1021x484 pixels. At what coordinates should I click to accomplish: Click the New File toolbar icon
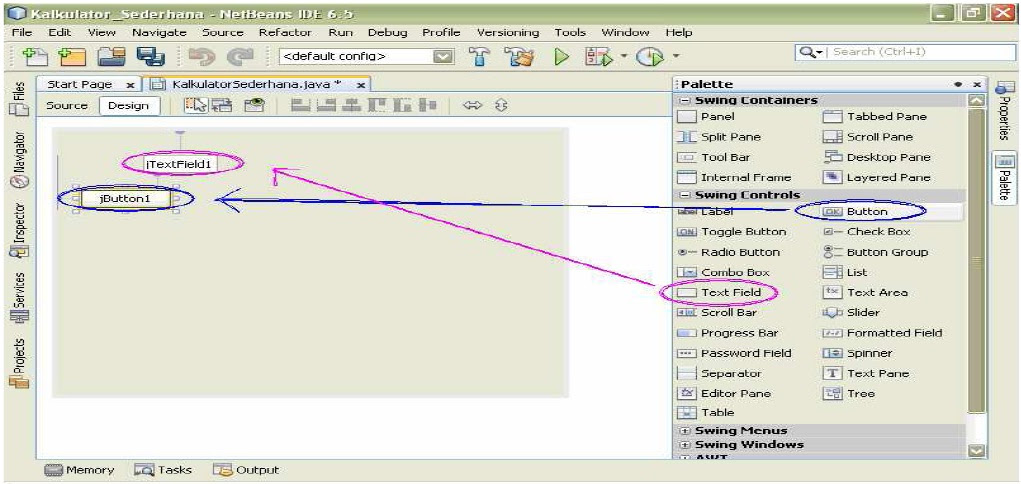point(33,57)
